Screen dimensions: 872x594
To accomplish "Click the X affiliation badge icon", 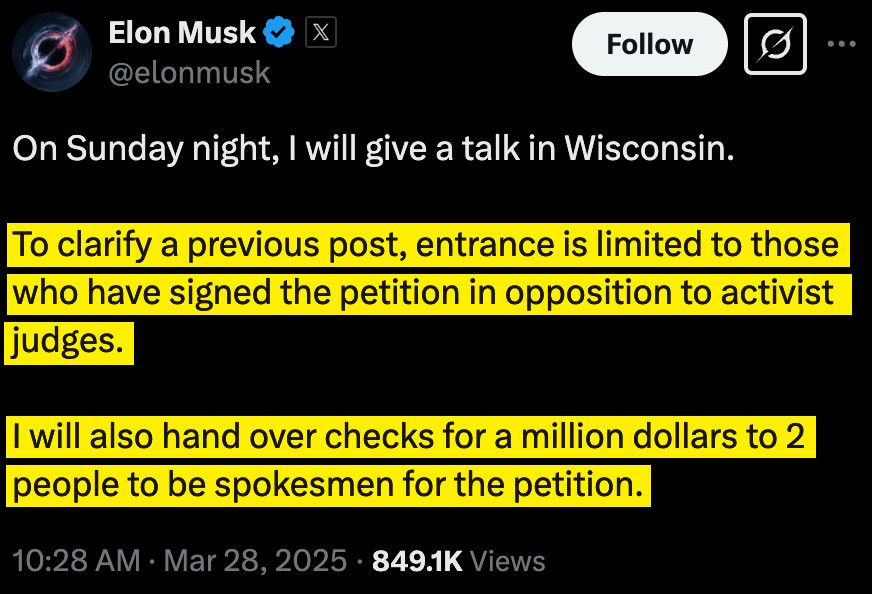I will [x=321, y=32].
